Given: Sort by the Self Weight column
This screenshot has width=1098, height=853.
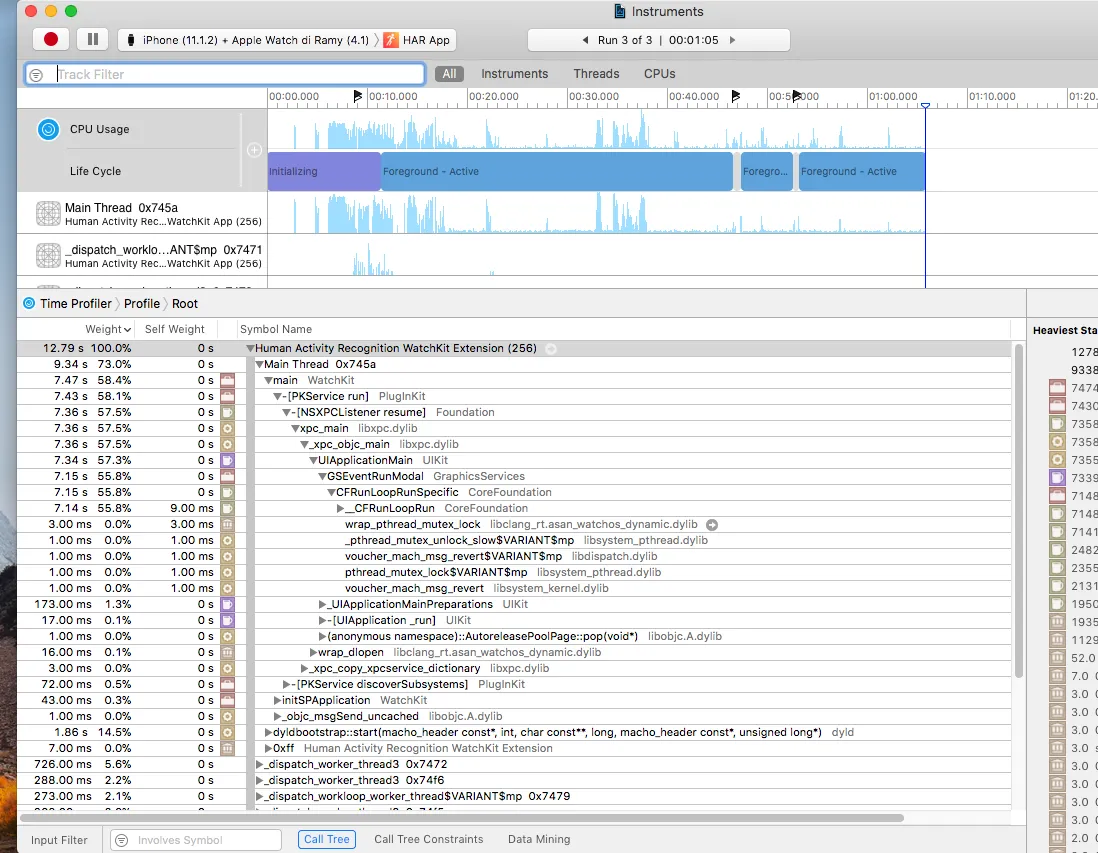Looking at the screenshot, I should tap(174, 329).
